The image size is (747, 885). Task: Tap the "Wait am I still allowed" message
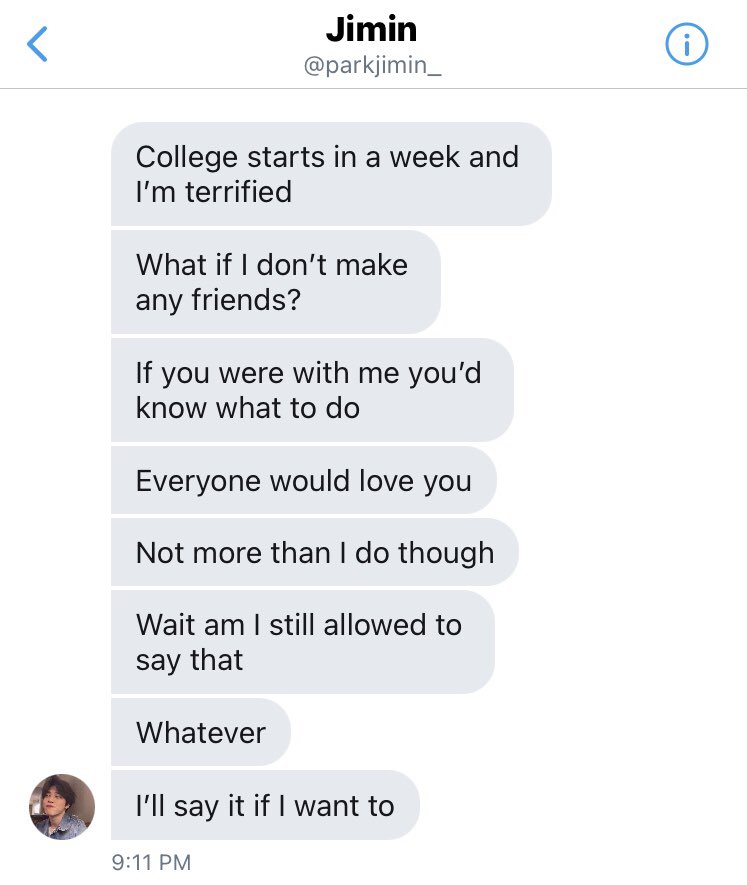302,642
